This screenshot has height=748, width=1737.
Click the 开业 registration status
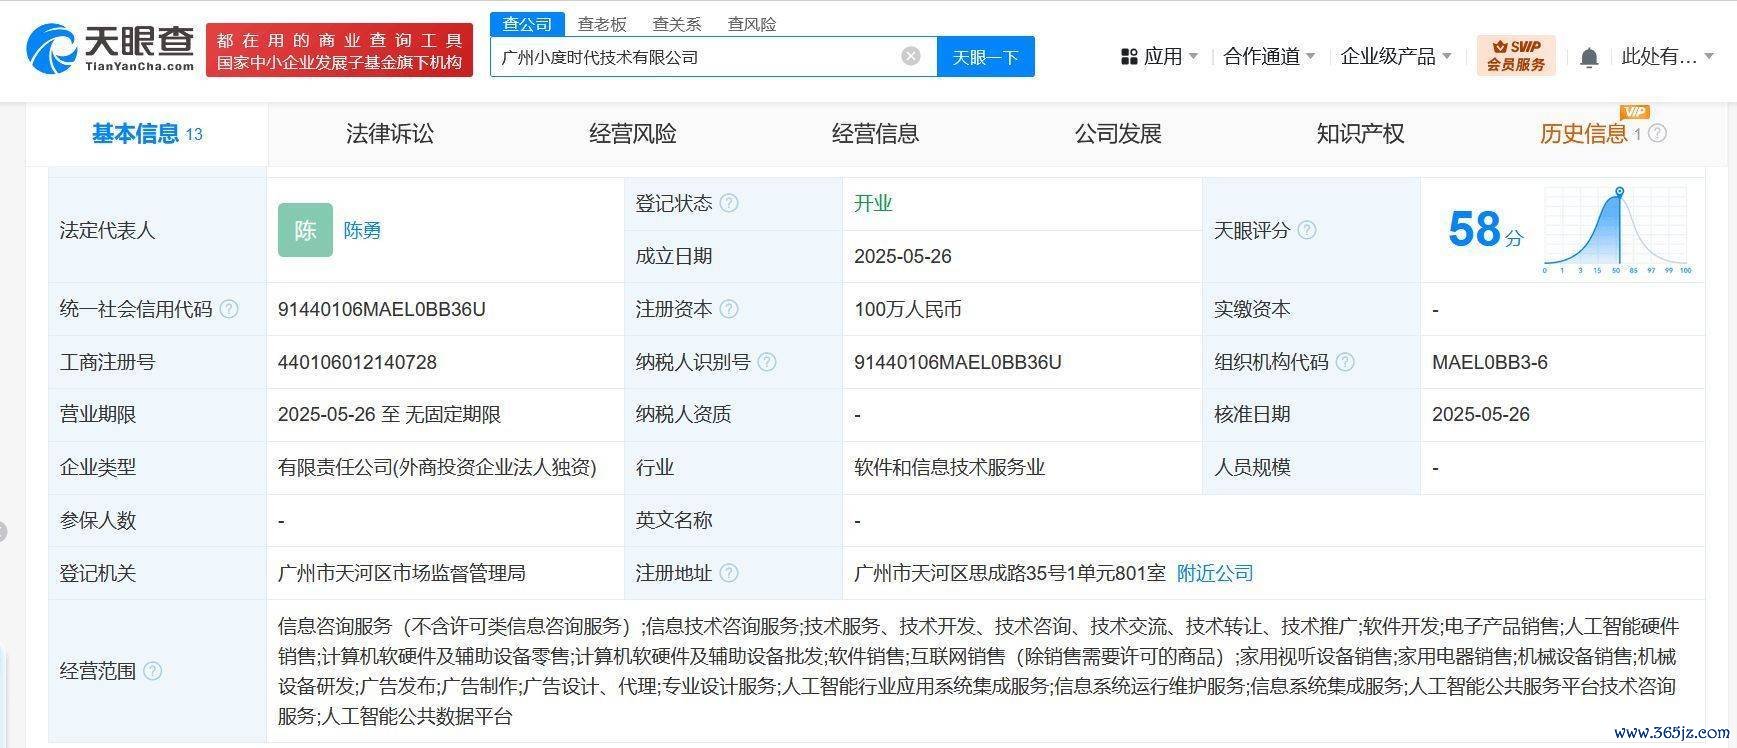point(873,203)
